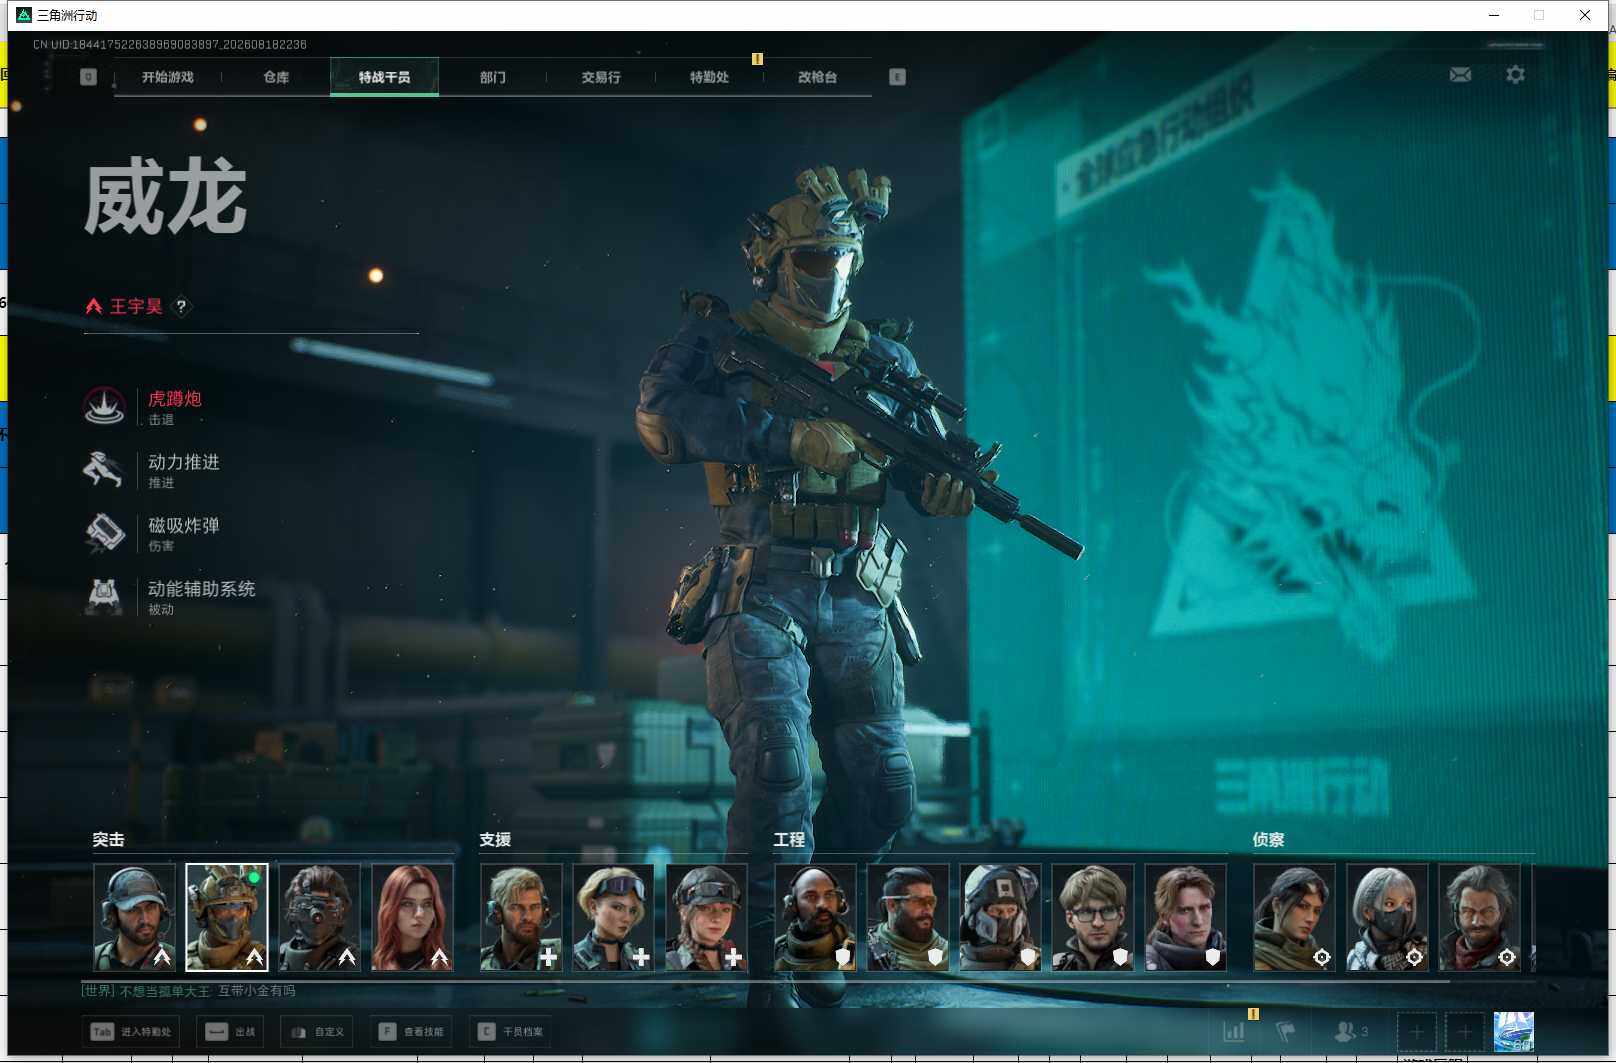
Task: Click the flag icon in bottom bar
Action: pyautogui.click(x=1286, y=1032)
